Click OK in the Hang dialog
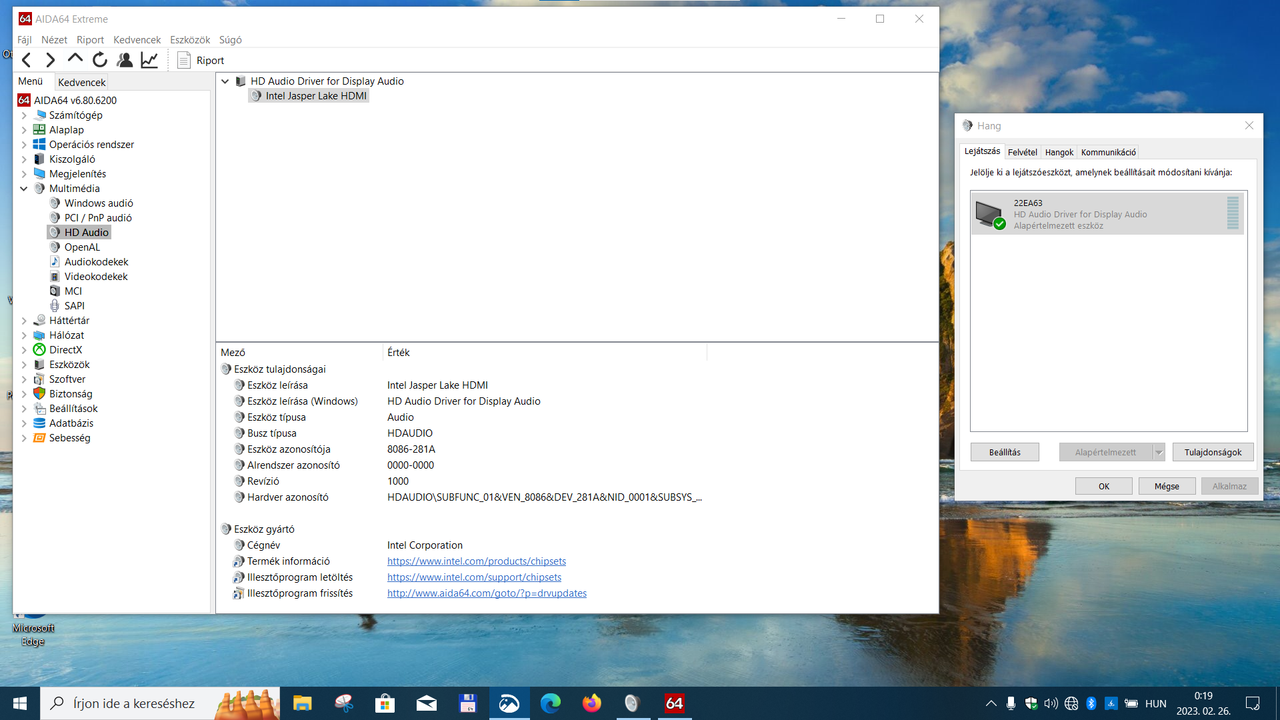Screen dimensions: 1280x720 (1104, 486)
